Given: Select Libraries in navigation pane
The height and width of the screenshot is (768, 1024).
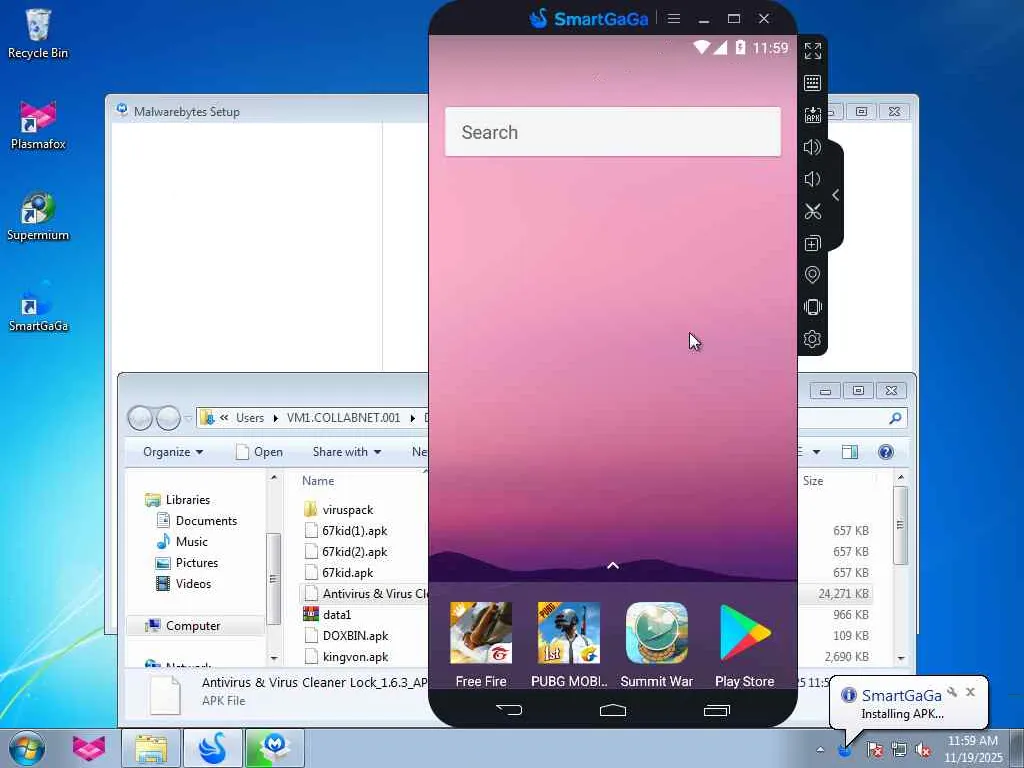Looking at the screenshot, I should (187, 500).
